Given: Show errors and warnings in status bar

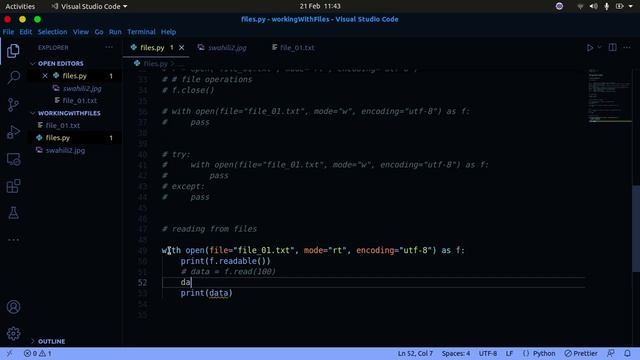Looking at the screenshot, I should tap(38, 353).
